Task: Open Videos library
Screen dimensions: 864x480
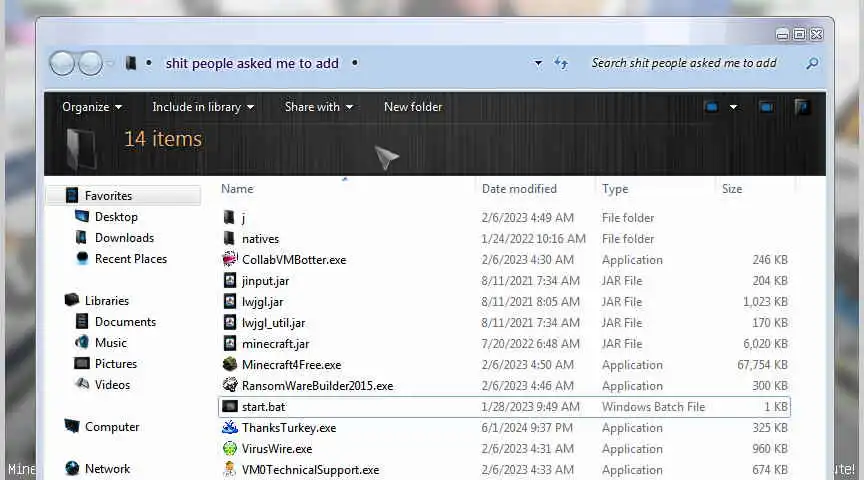Action: (112, 385)
